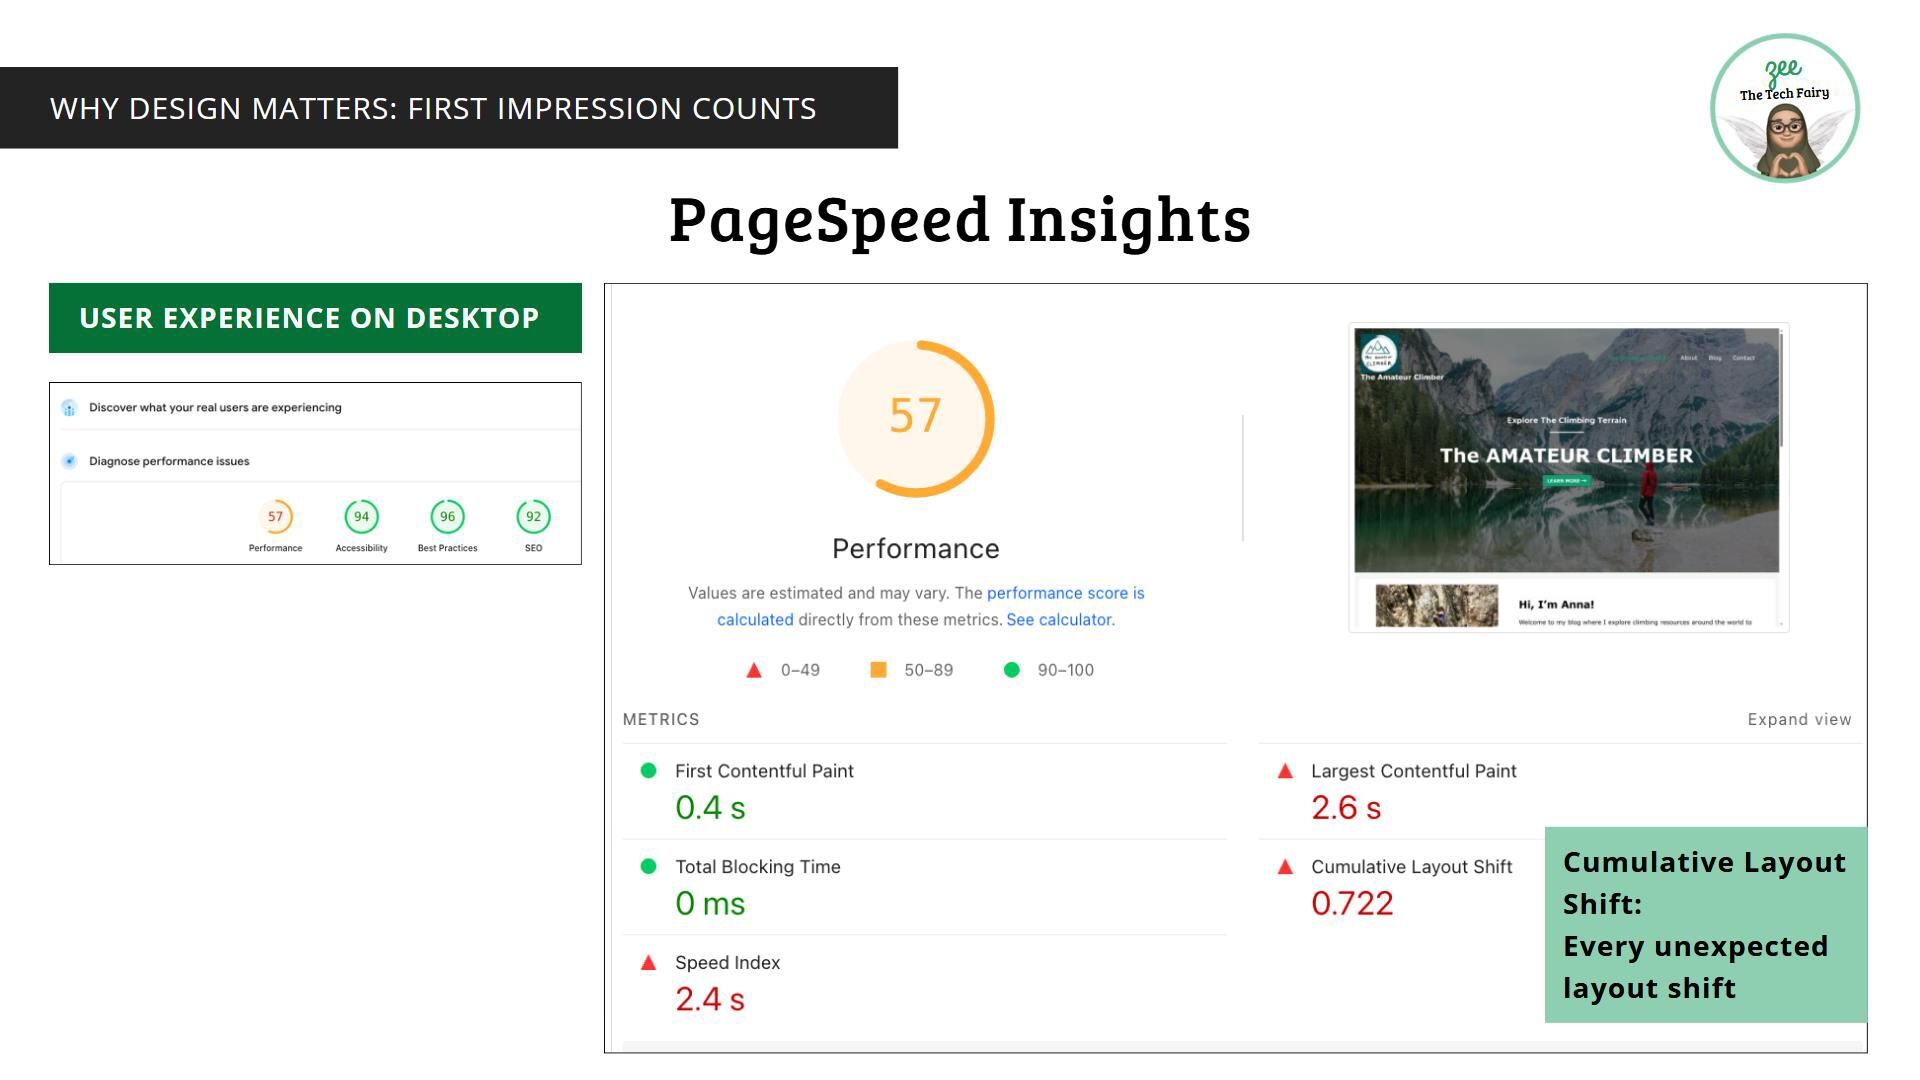Viewport: 1920px width, 1080px height.
Task: Click the Tech Fairy logo avatar
Action: (1785, 108)
